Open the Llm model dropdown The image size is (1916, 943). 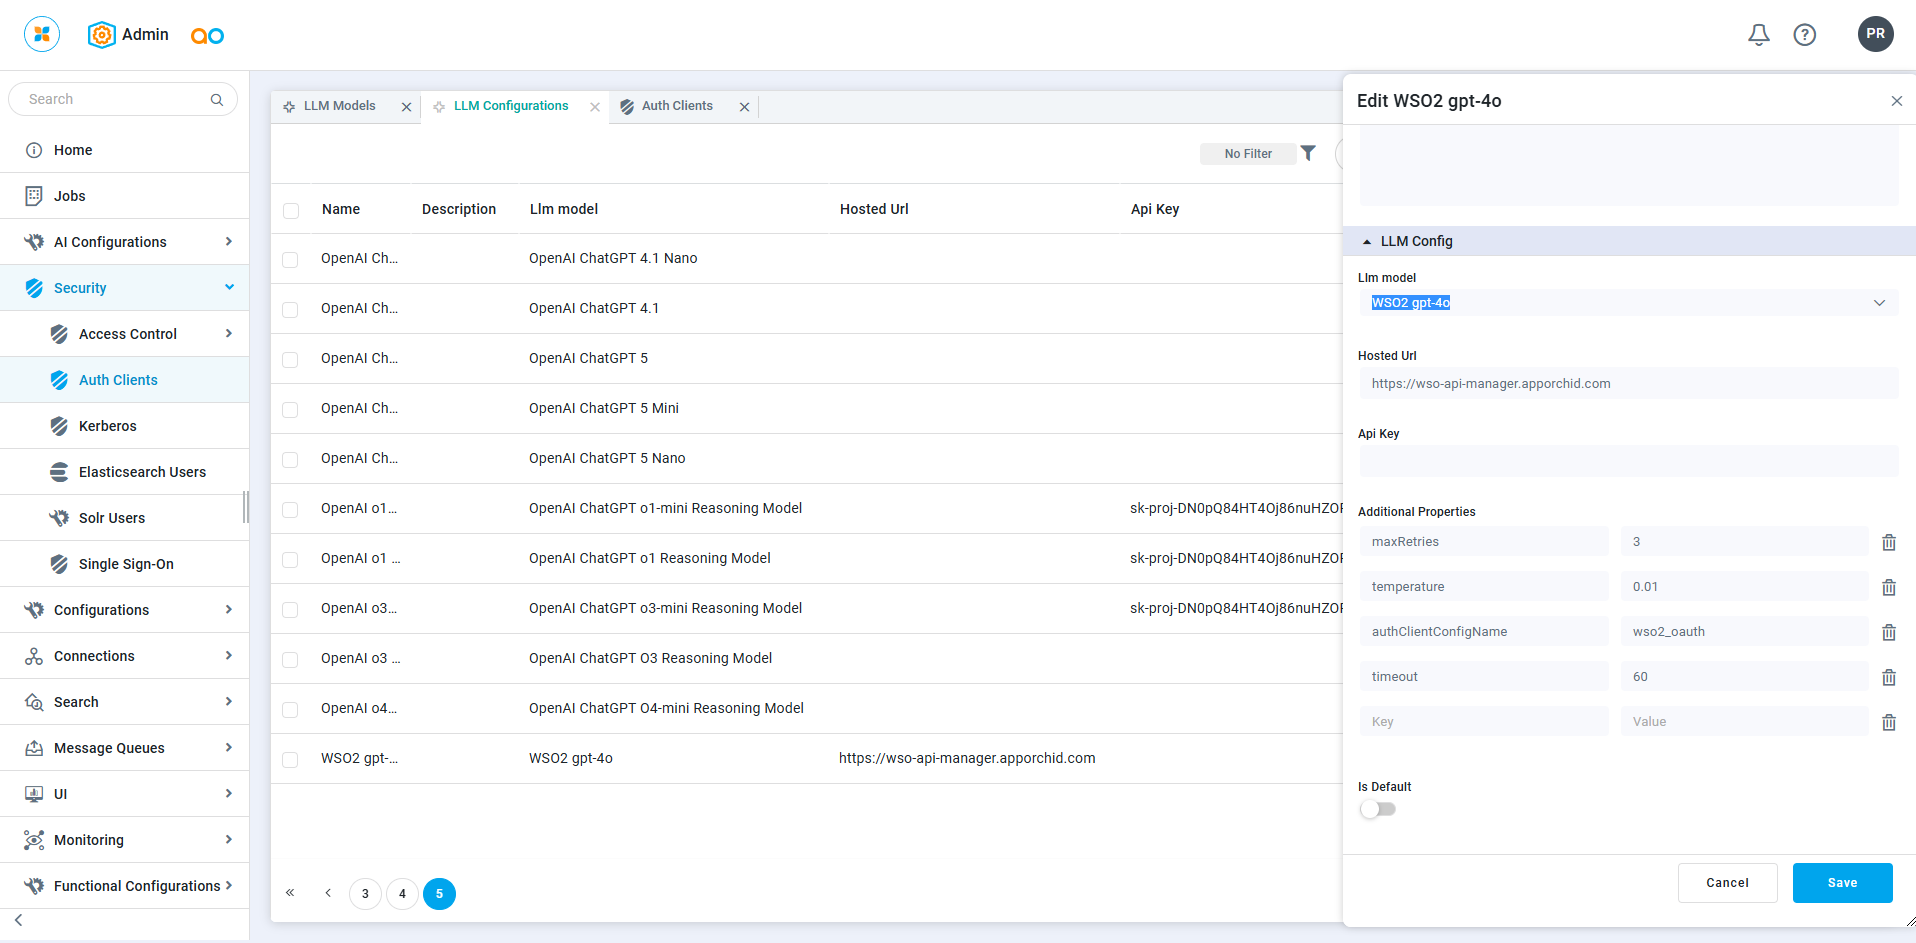pos(1627,303)
